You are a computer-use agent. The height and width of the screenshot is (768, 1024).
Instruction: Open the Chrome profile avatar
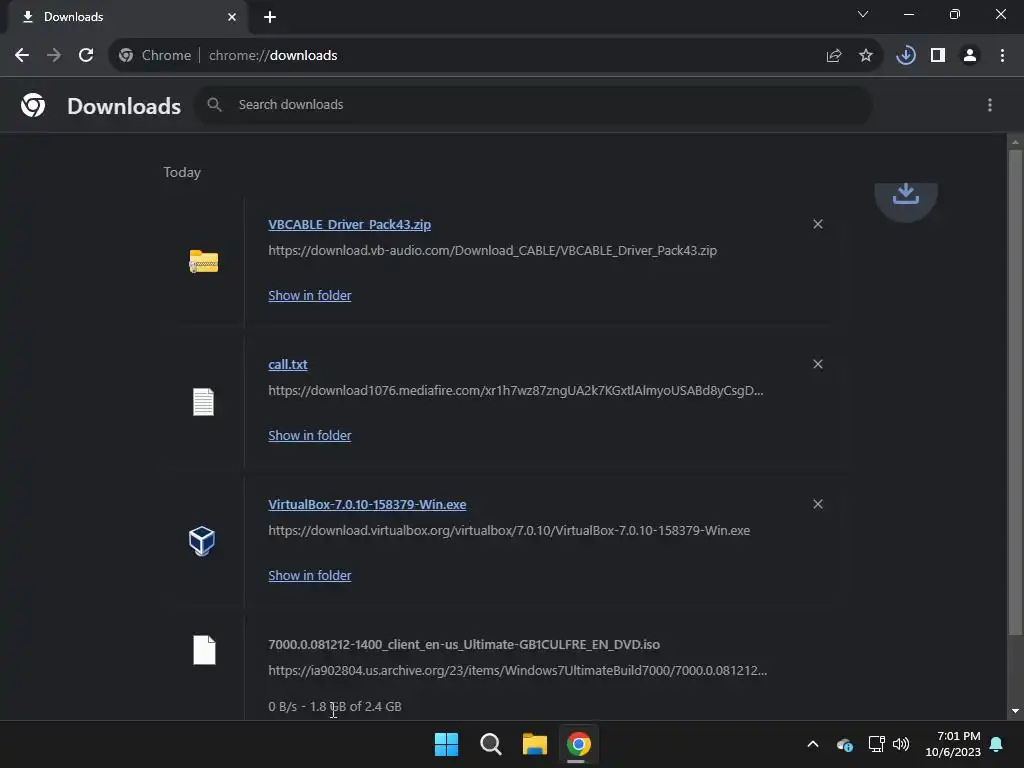[x=970, y=56]
